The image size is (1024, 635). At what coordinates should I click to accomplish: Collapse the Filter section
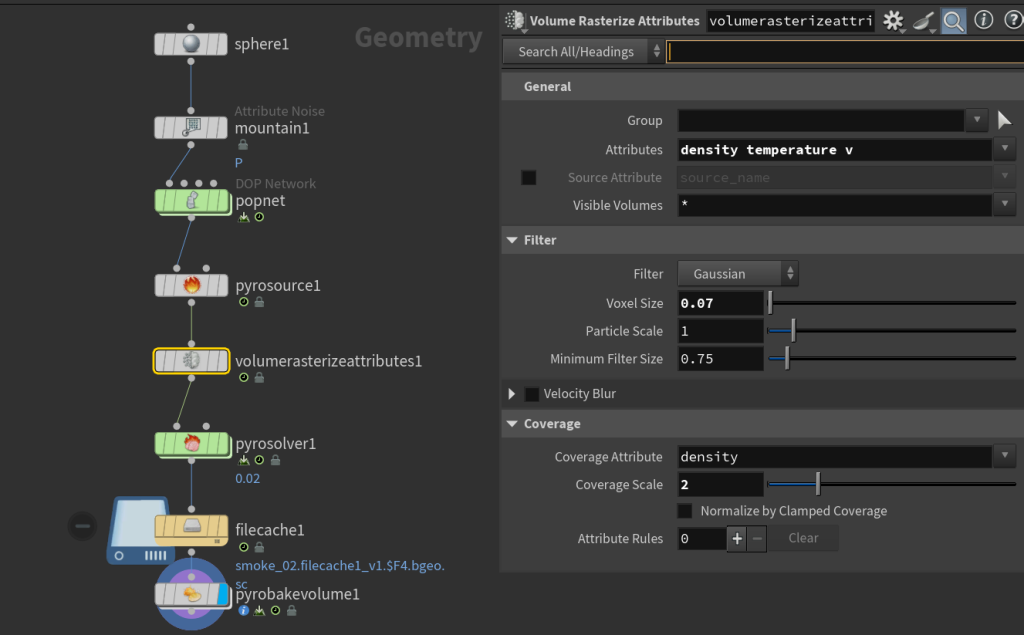pyautogui.click(x=512, y=240)
